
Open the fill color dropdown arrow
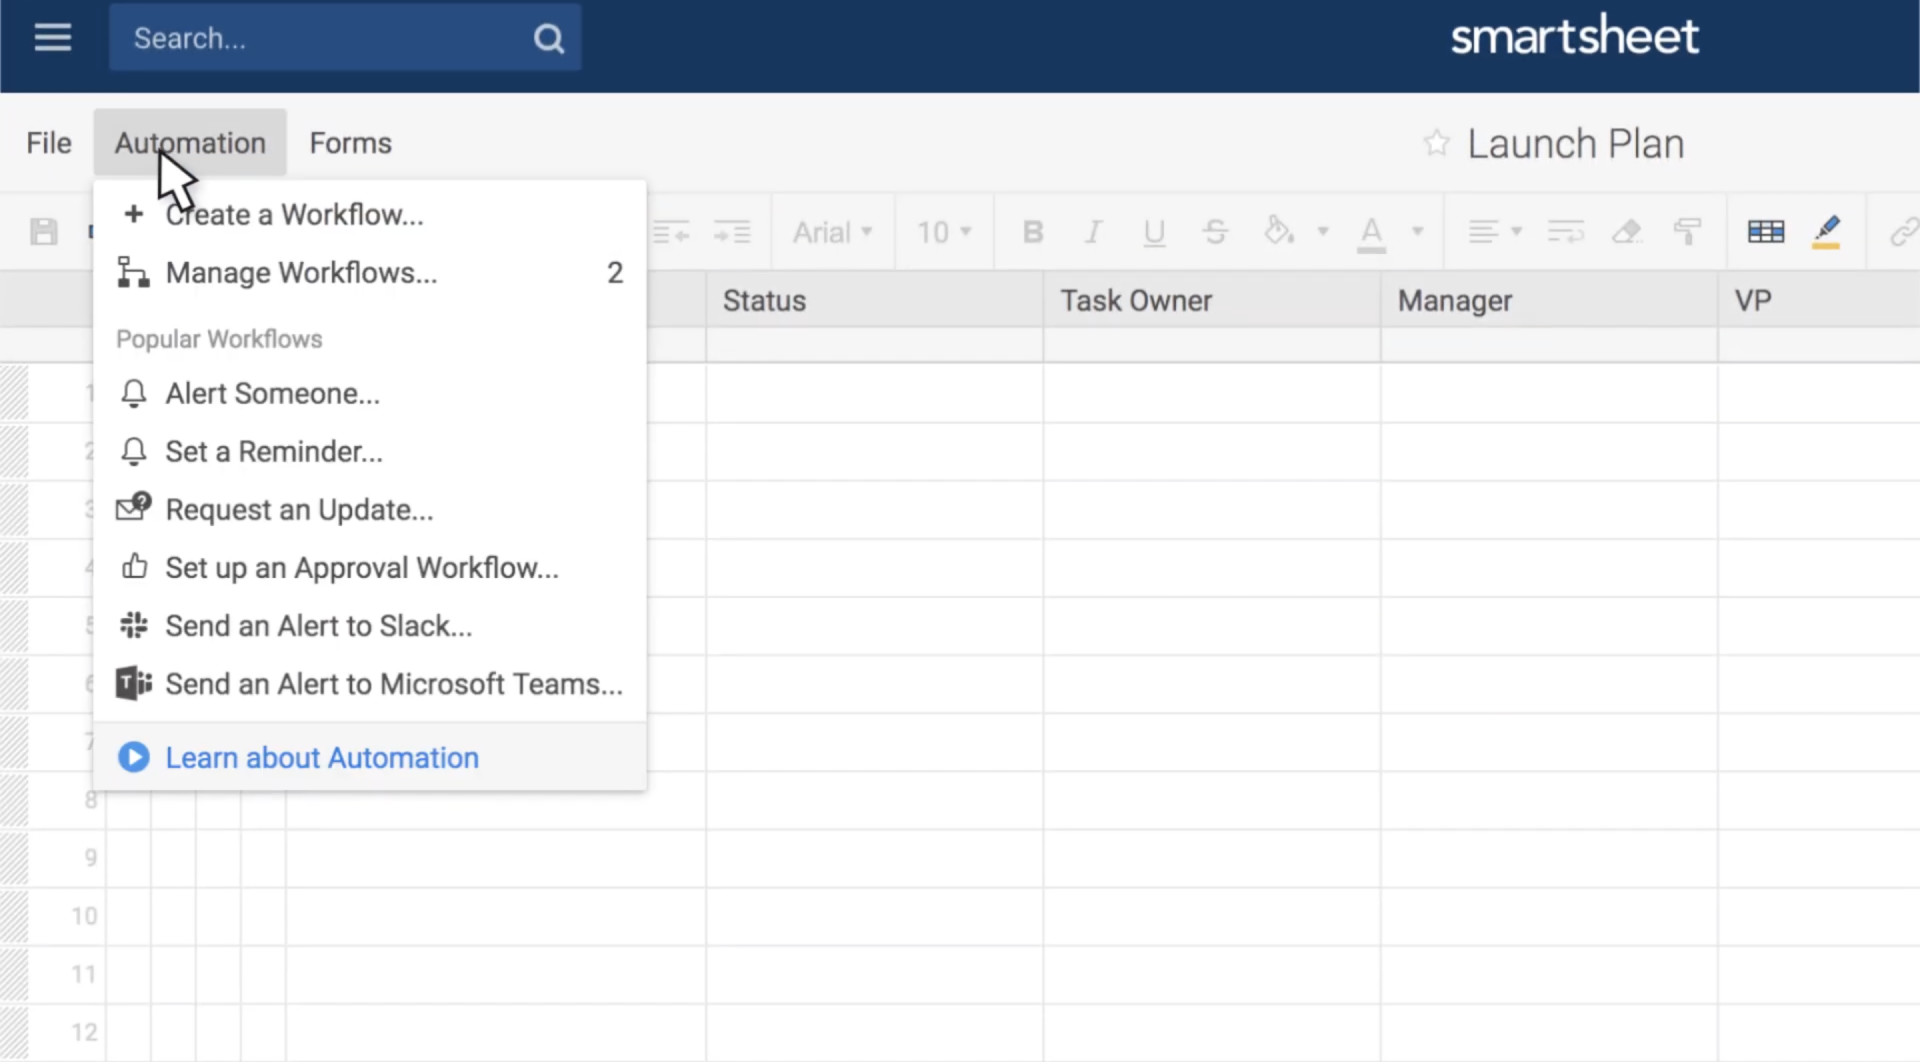[1323, 231]
